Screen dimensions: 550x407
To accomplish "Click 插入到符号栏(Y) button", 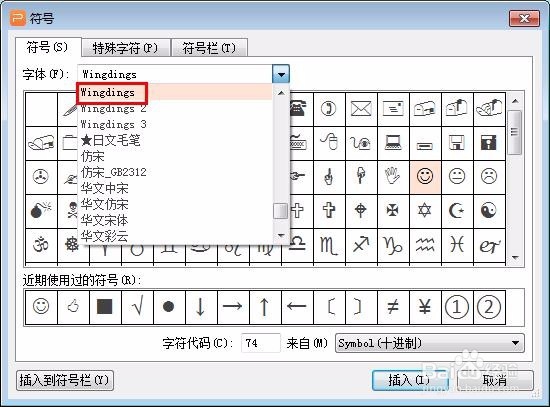I will (x=65, y=380).
